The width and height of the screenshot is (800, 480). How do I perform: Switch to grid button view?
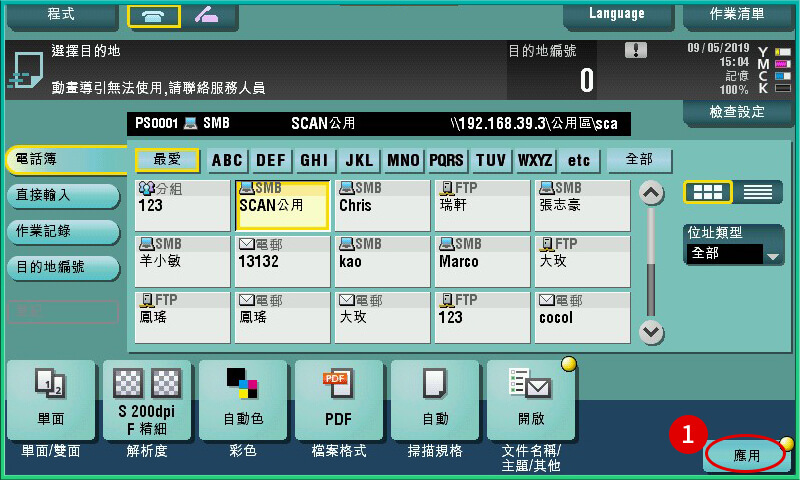(x=707, y=192)
